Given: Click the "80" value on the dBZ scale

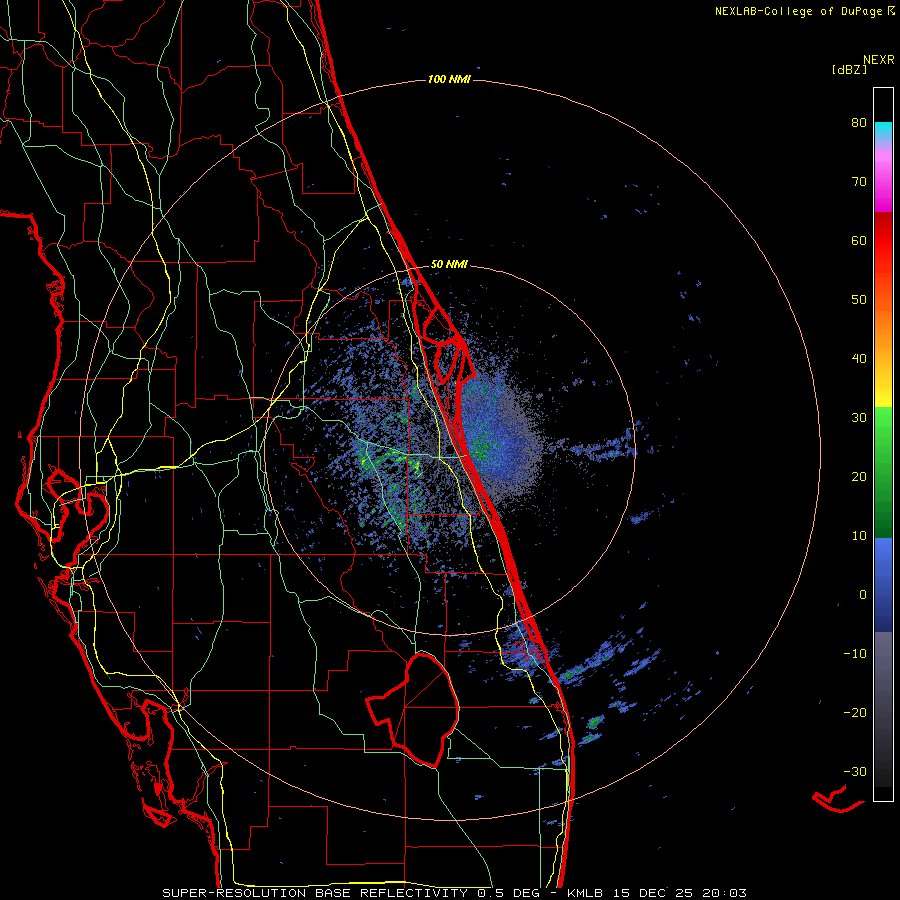Looking at the screenshot, I should point(859,123).
